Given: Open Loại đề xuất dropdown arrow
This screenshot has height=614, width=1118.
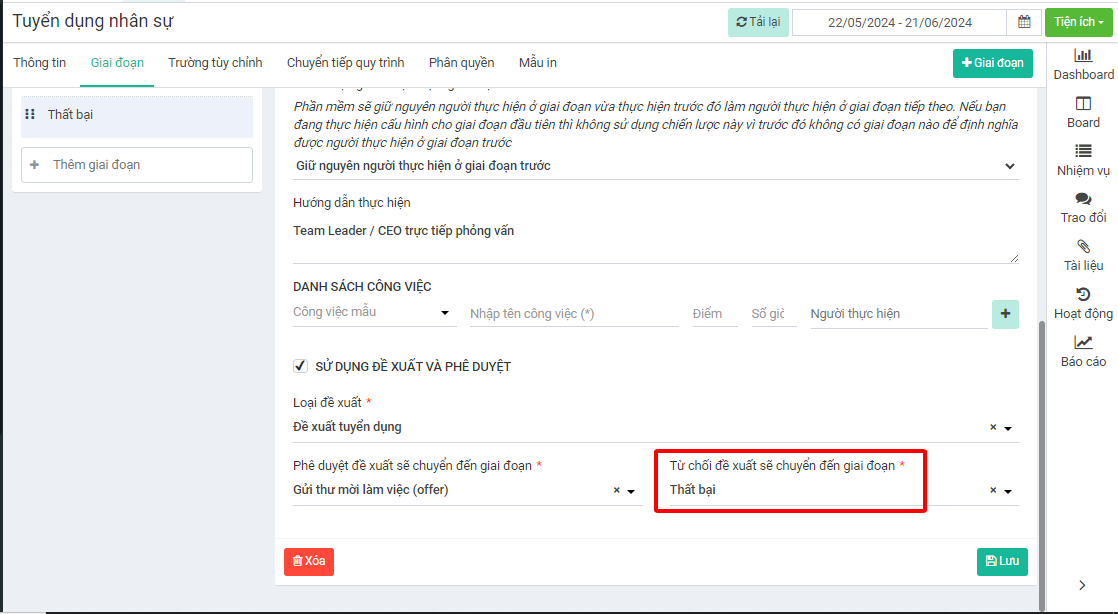Looking at the screenshot, I should click(1008, 428).
